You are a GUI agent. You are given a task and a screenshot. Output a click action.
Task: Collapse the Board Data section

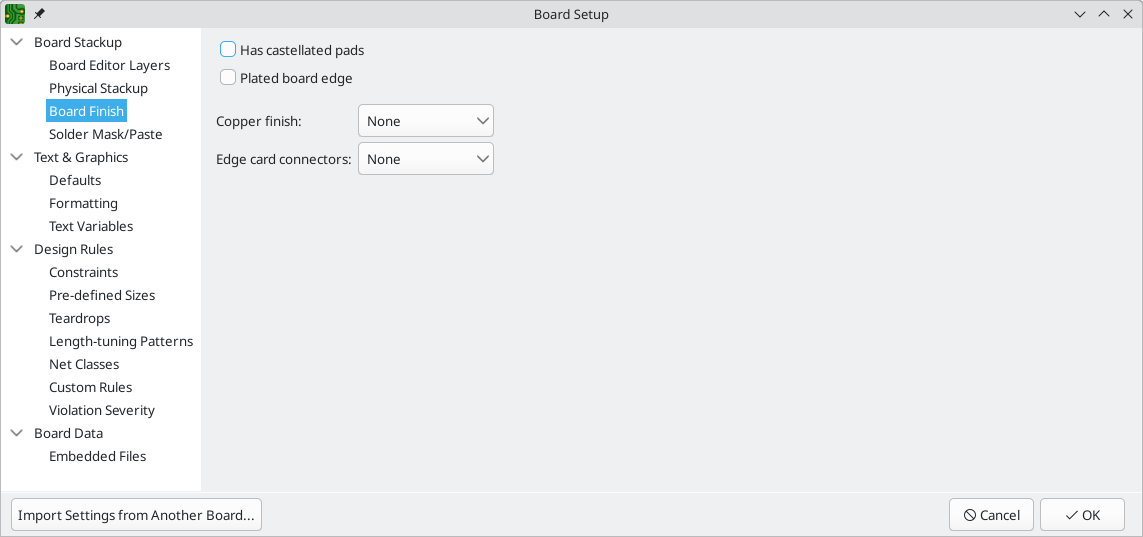pyautogui.click(x=16, y=433)
